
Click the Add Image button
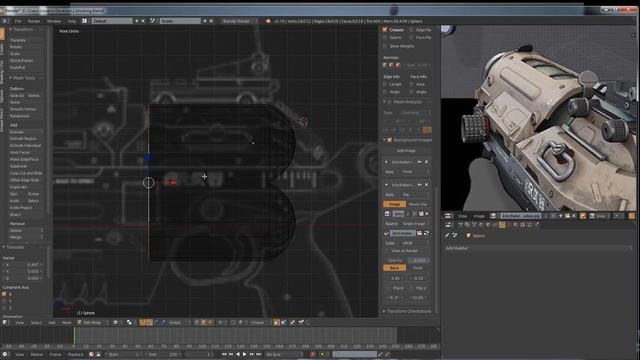coord(407,151)
